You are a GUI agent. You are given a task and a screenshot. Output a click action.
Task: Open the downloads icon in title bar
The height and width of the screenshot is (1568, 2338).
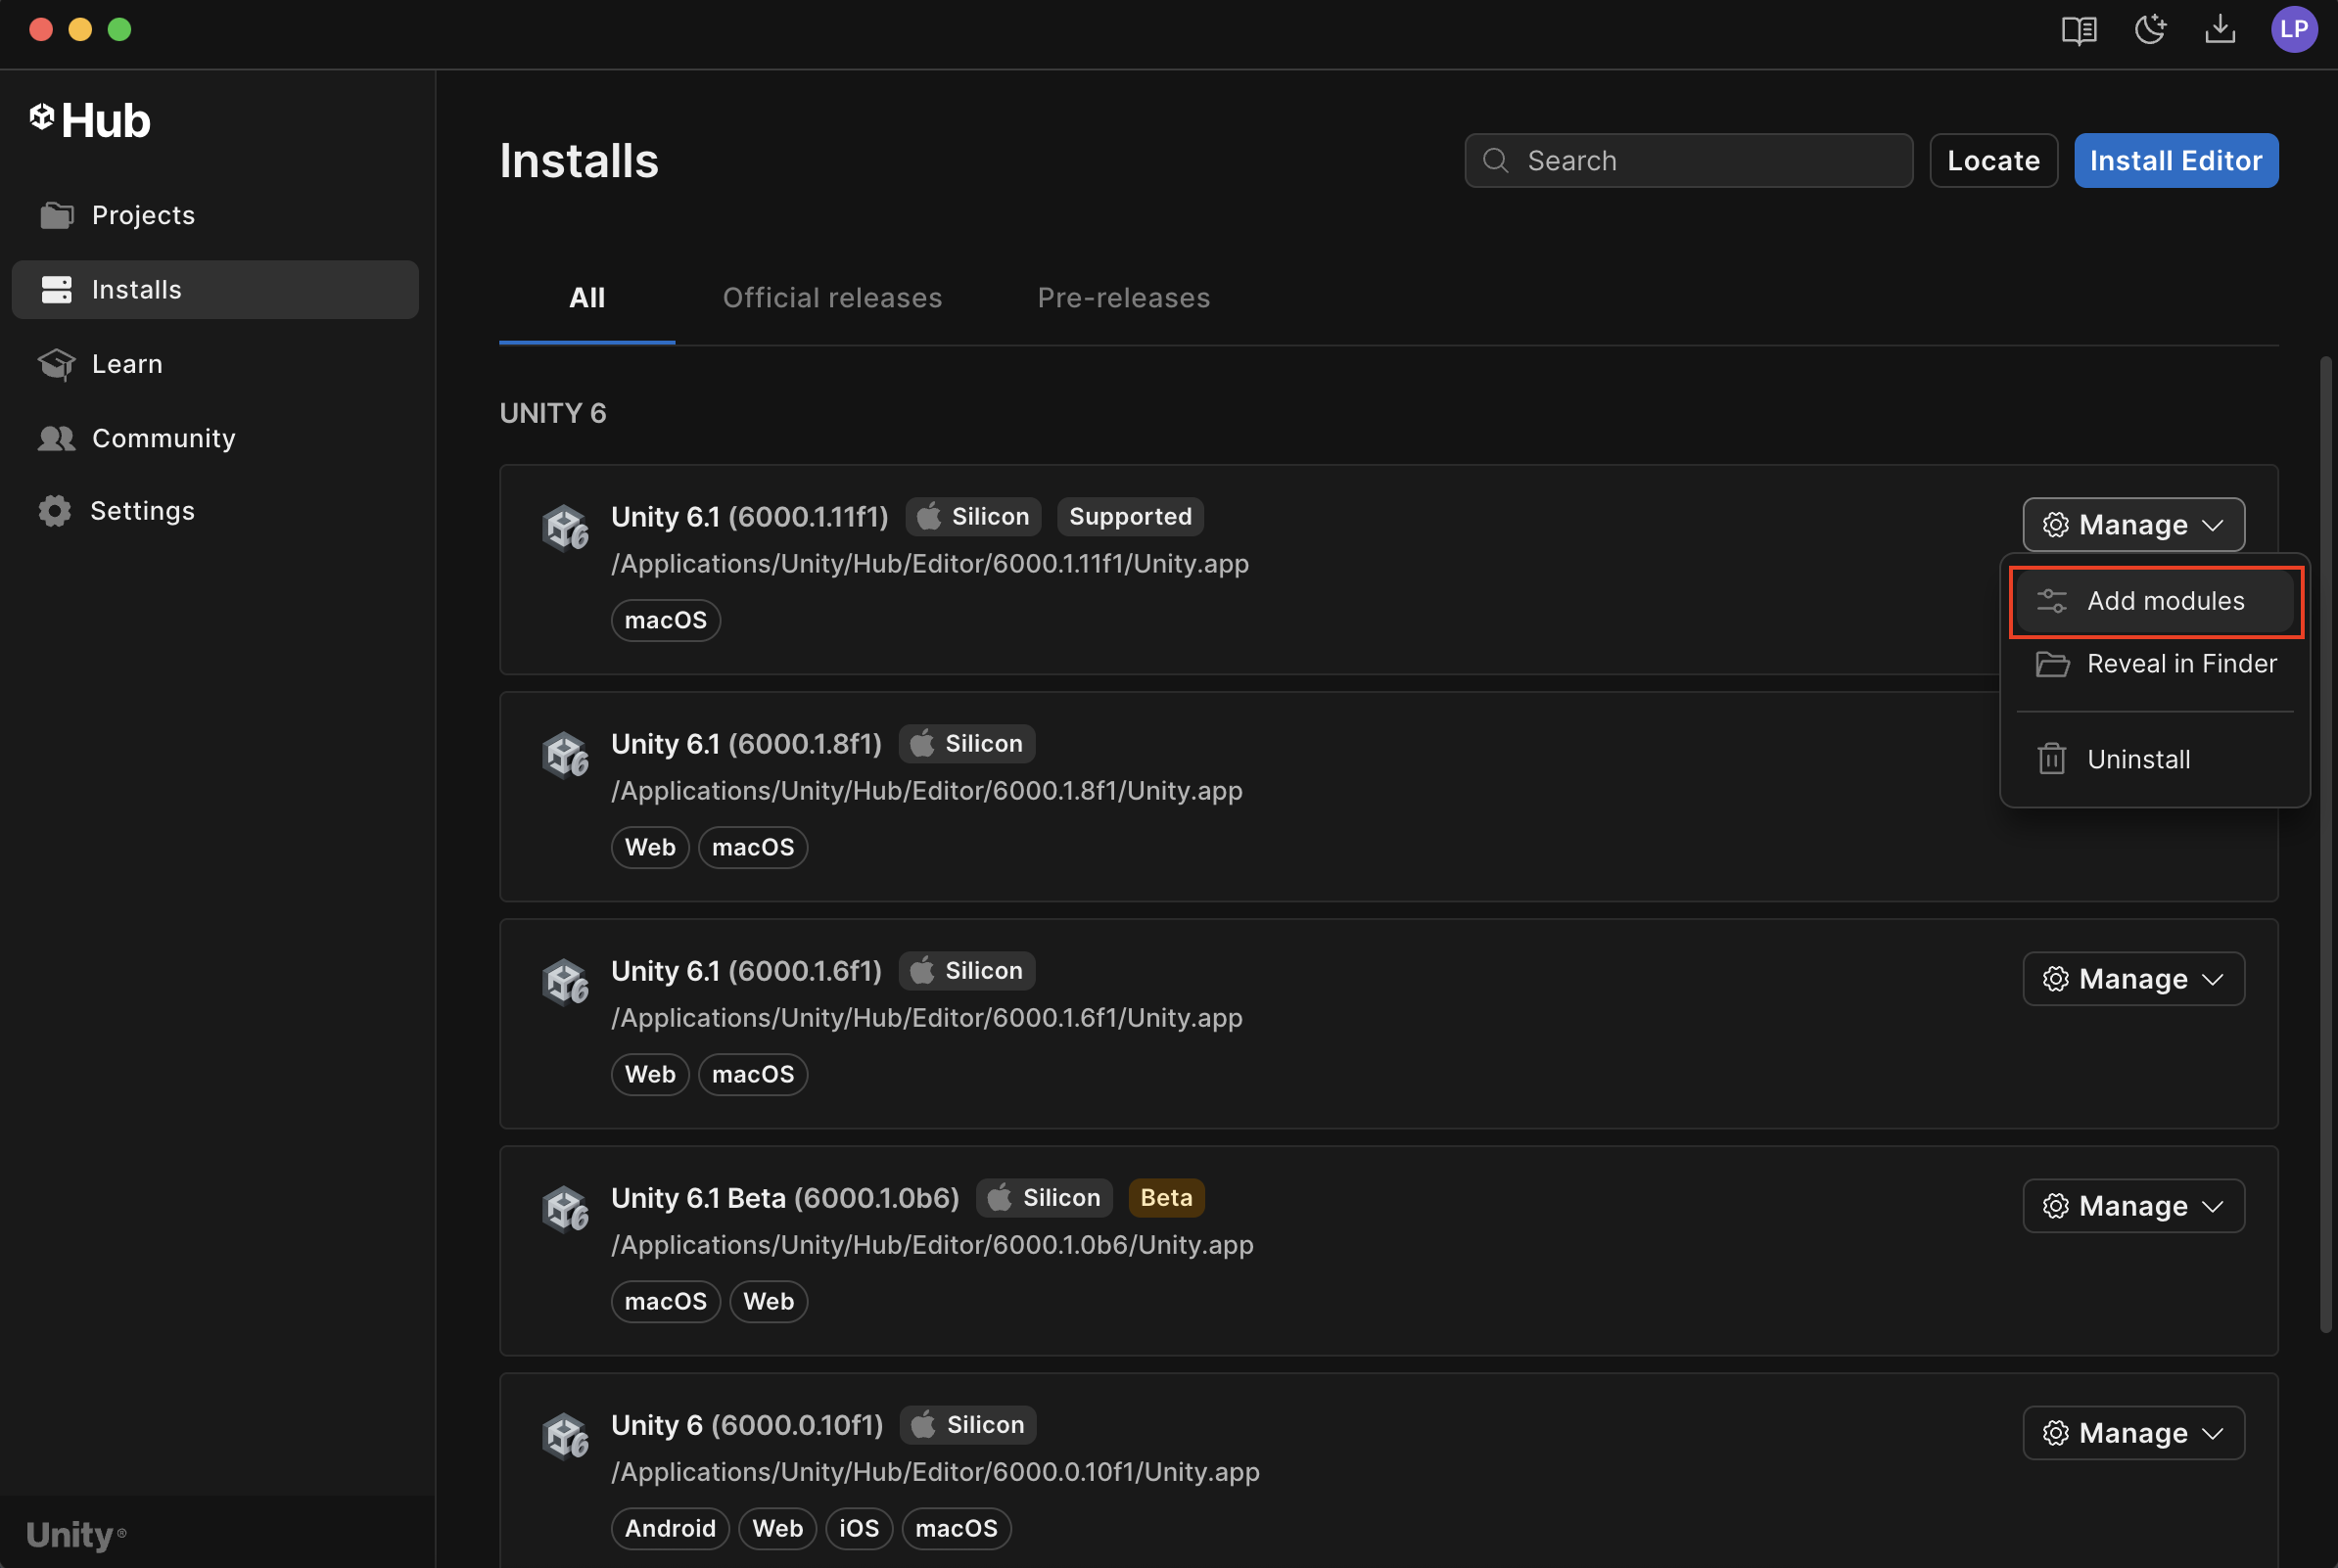click(2219, 30)
